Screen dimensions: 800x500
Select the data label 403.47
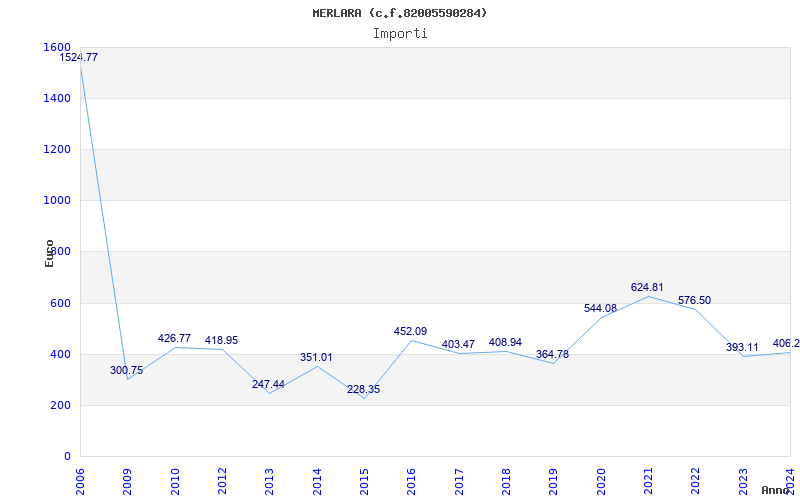pos(458,344)
